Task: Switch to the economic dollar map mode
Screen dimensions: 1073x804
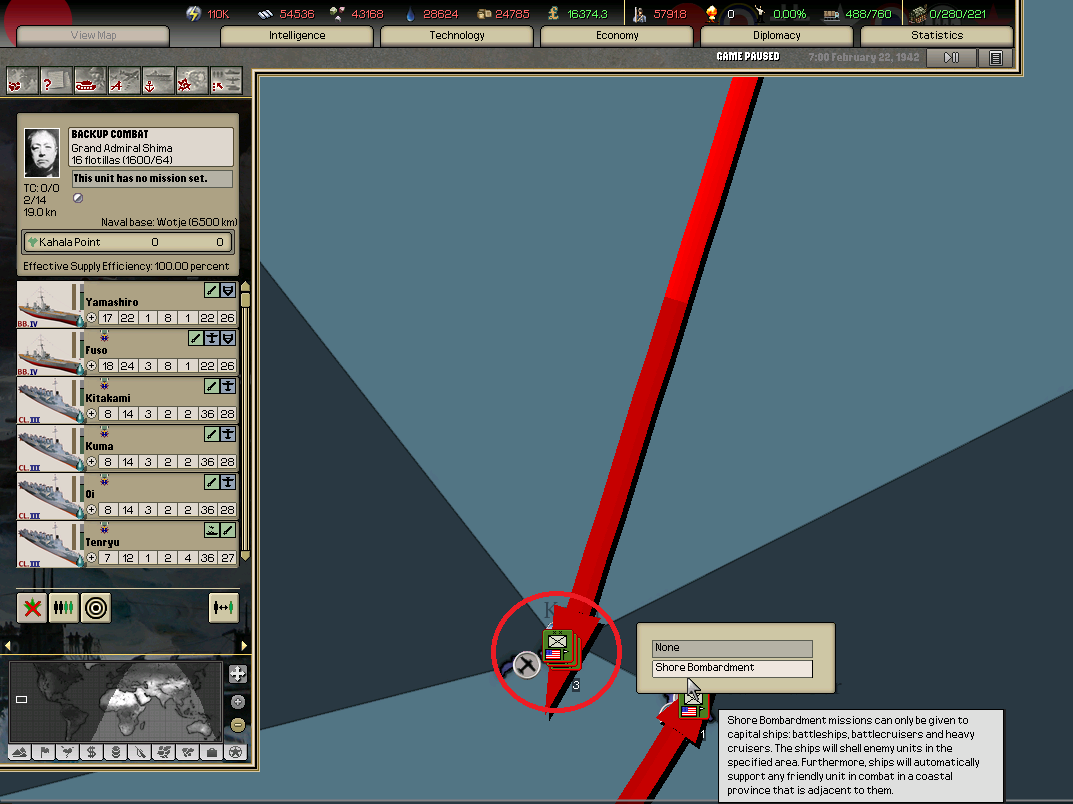Action: [x=92, y=752]
